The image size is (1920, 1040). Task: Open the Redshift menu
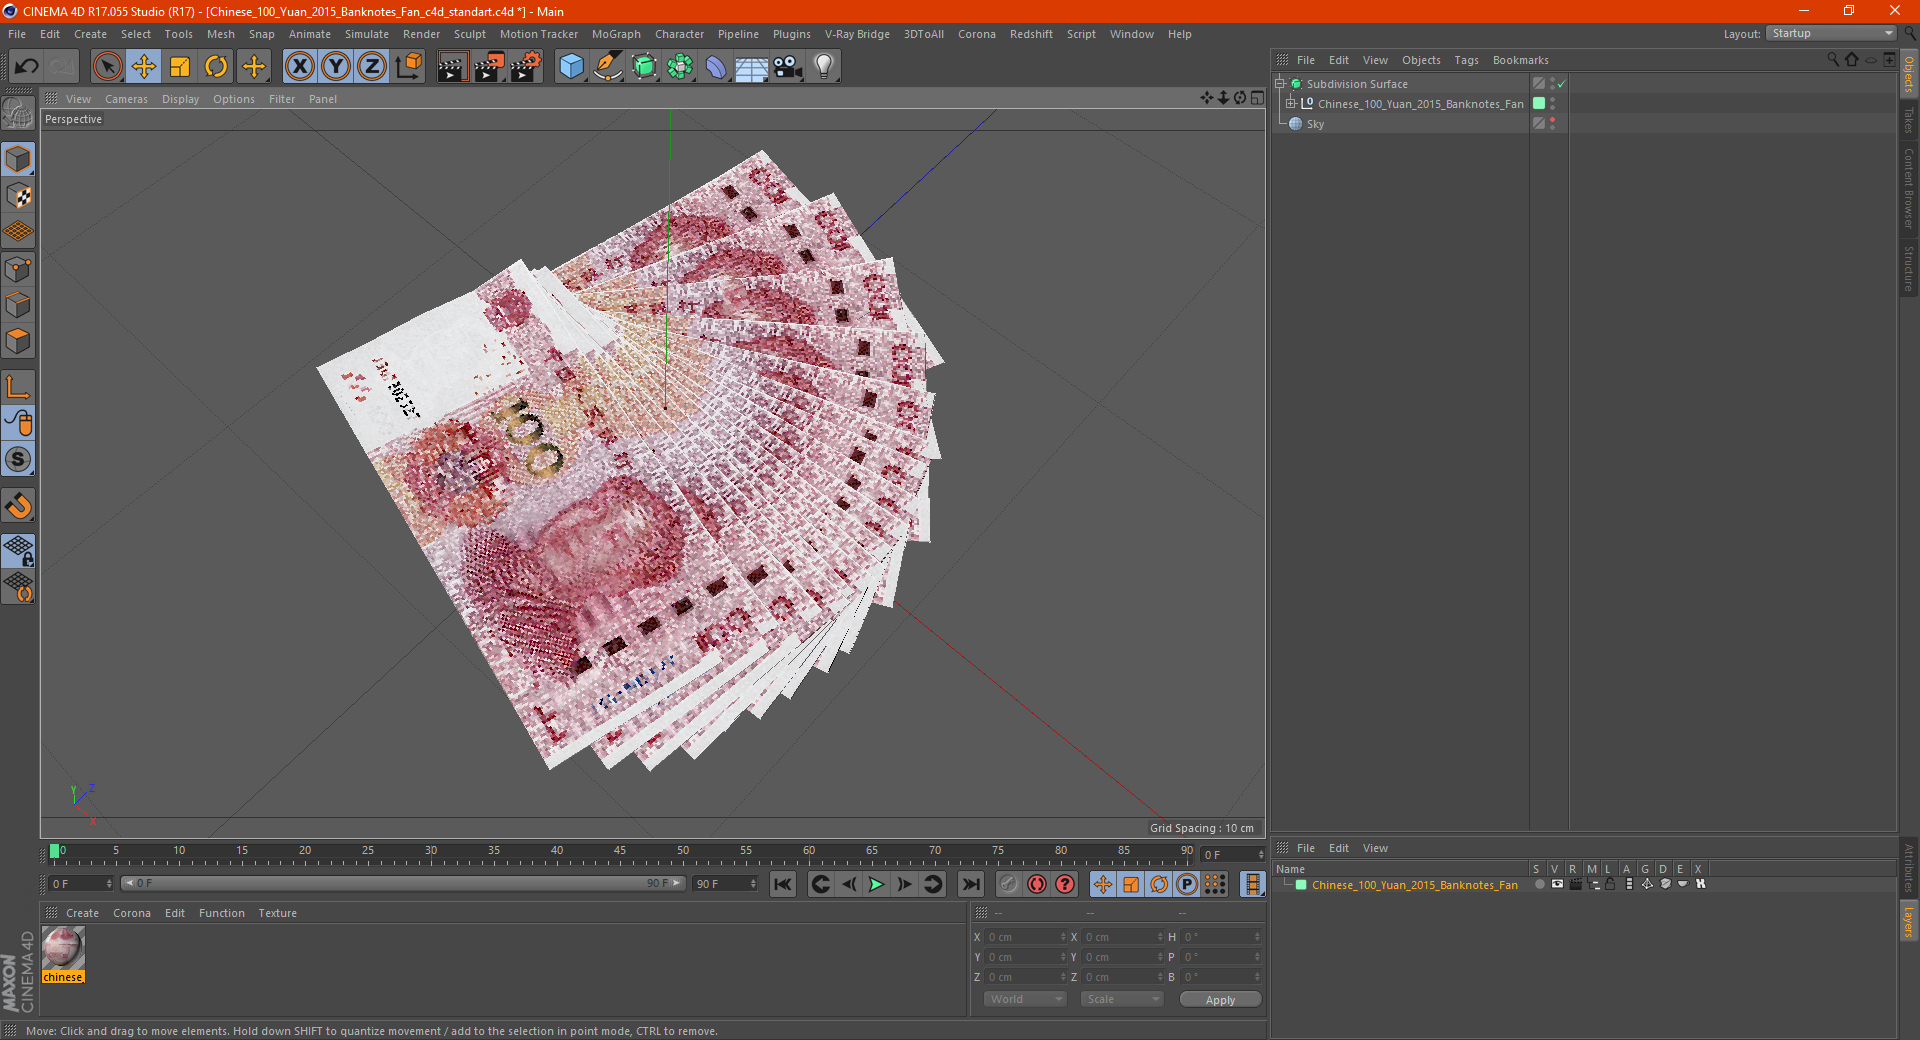tap(1031, 34)
